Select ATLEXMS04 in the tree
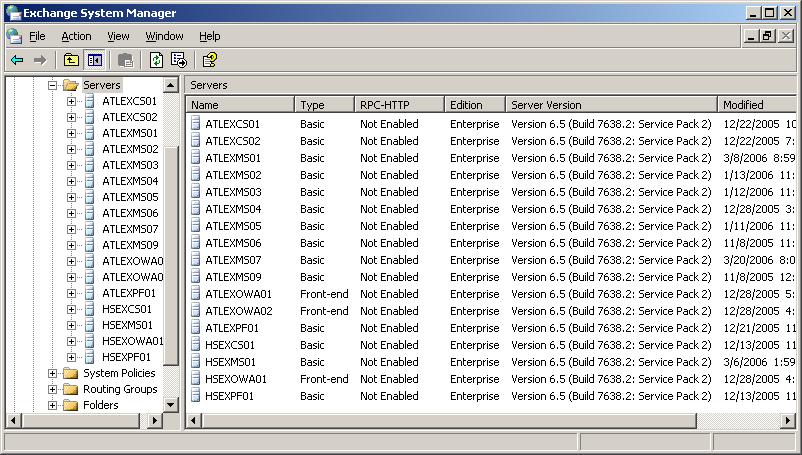The width and height of the screenshot is (802, 455). 130,181
